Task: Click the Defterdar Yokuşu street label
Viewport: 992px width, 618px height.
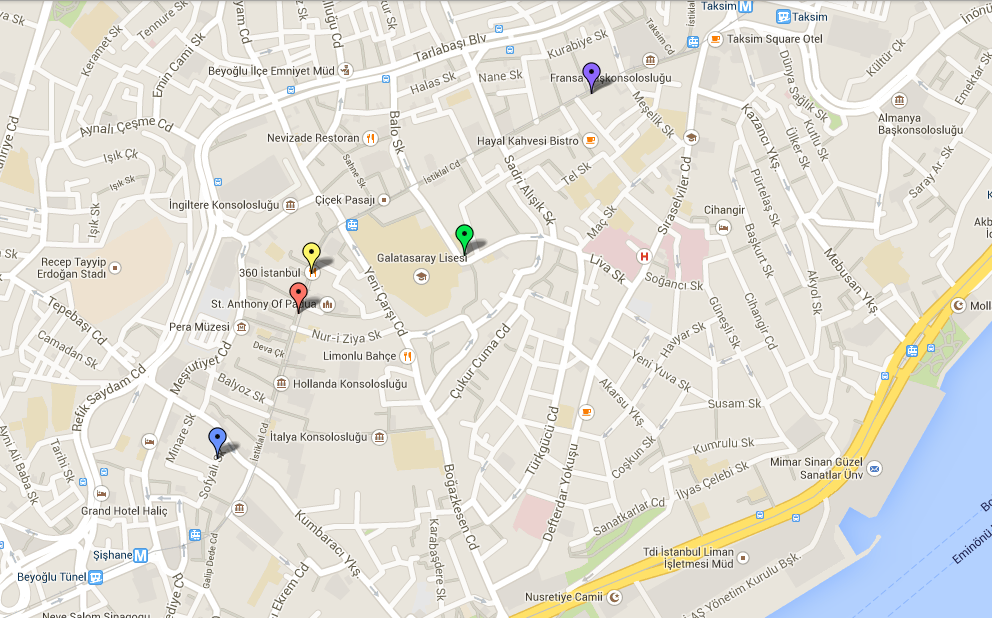Action: (x=561, y=492)
